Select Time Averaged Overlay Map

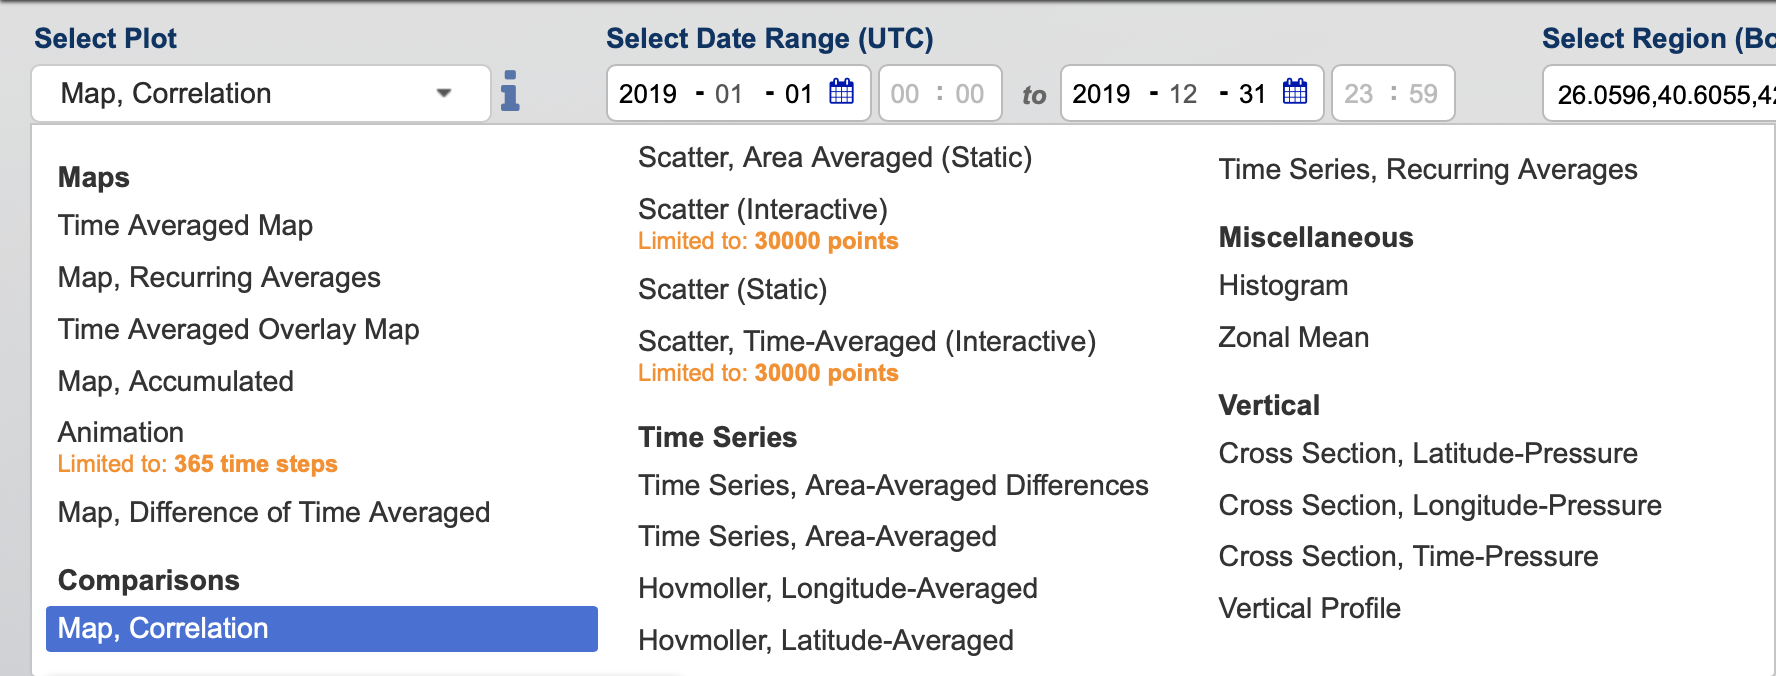[238, 329]
